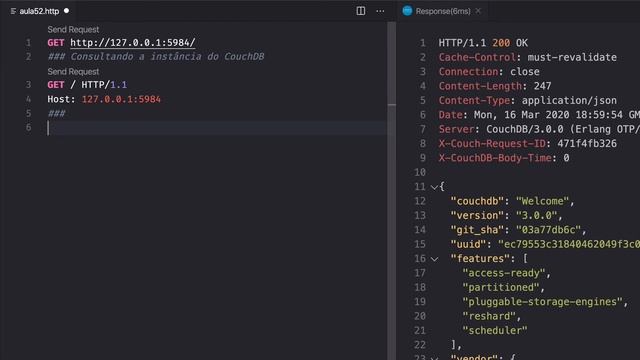The width and height of the screenshot is (640, 360).
Task: Collapse the "features" array on line 16
Action: 434,259
